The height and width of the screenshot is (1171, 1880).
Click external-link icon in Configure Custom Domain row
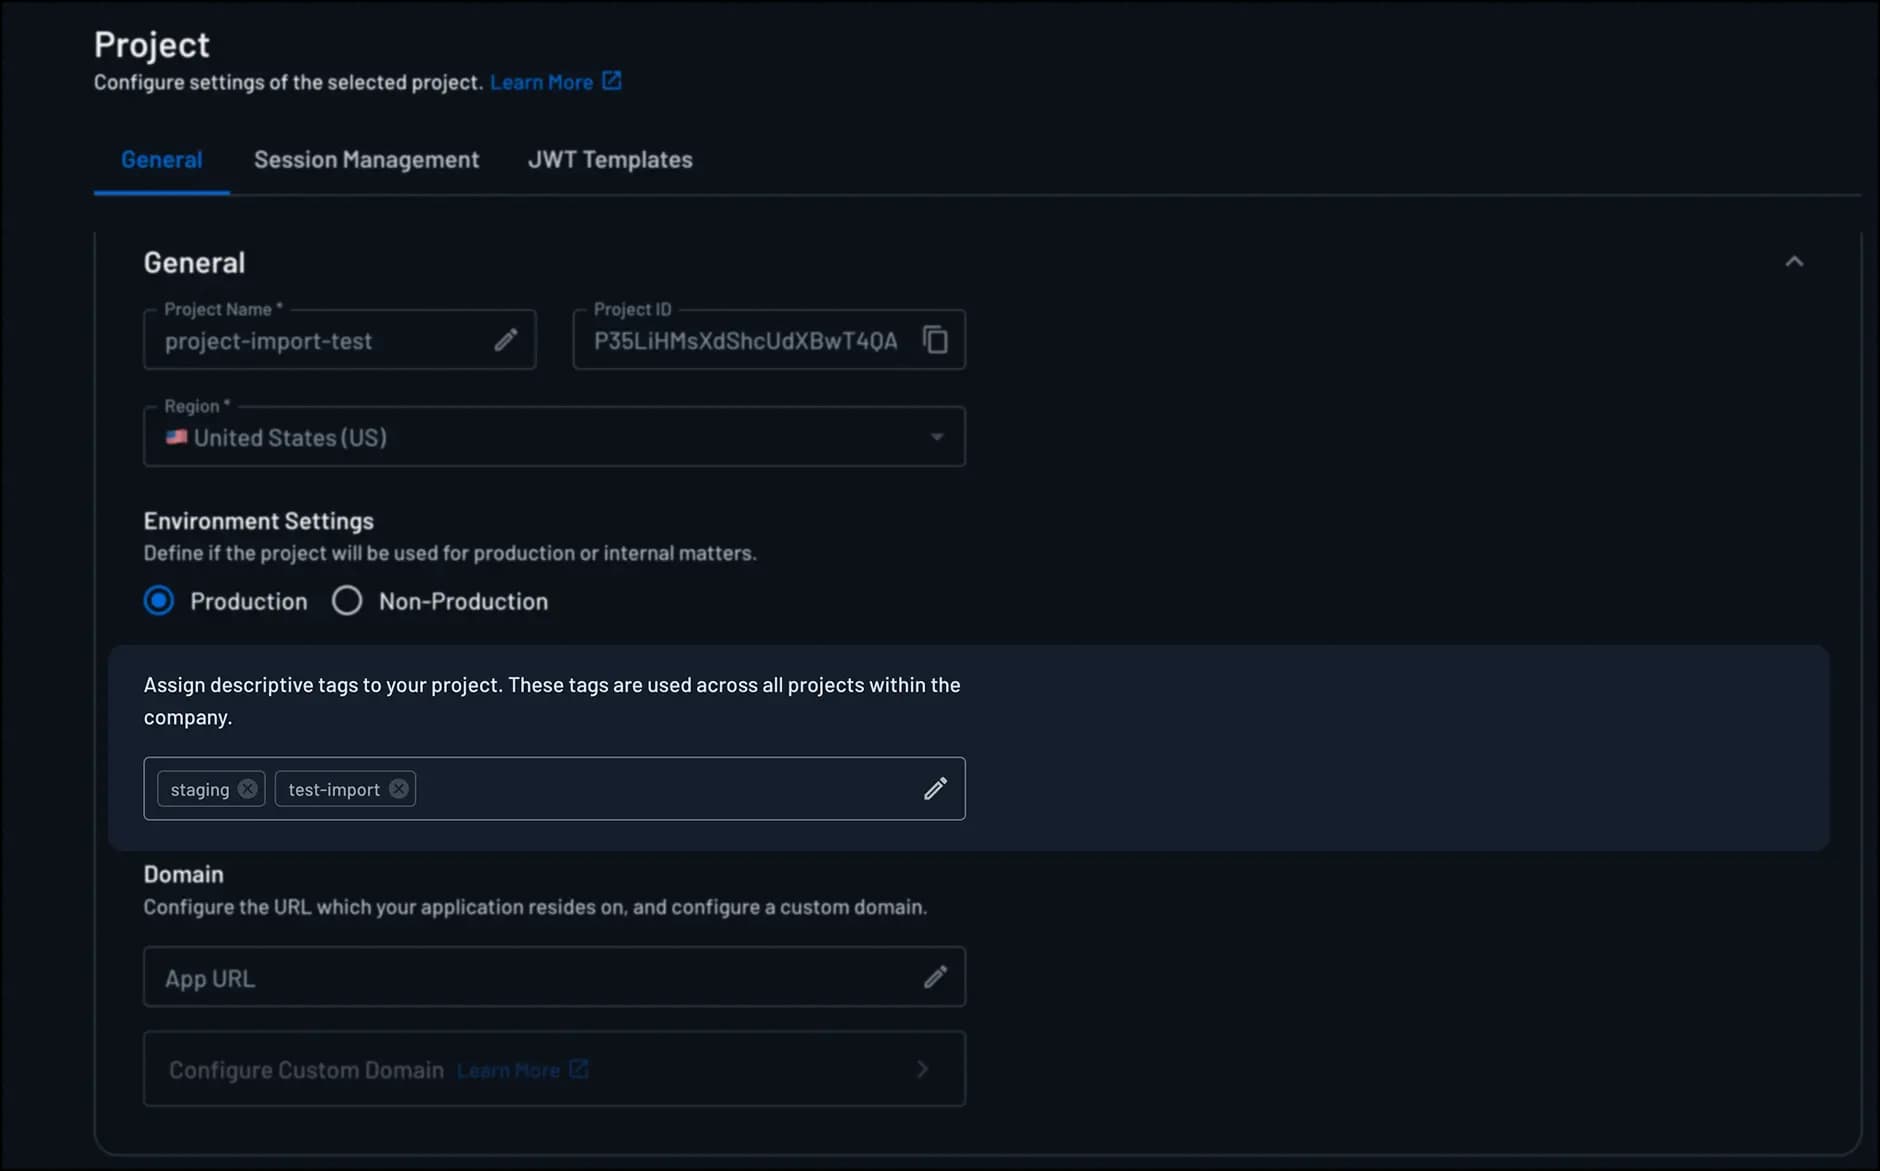(579, 1069)
